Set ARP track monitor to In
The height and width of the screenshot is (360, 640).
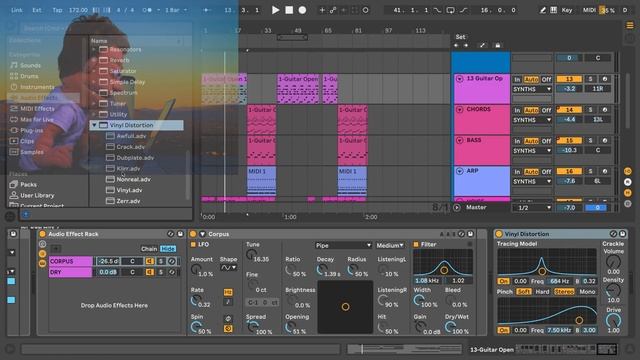(517, 172)
